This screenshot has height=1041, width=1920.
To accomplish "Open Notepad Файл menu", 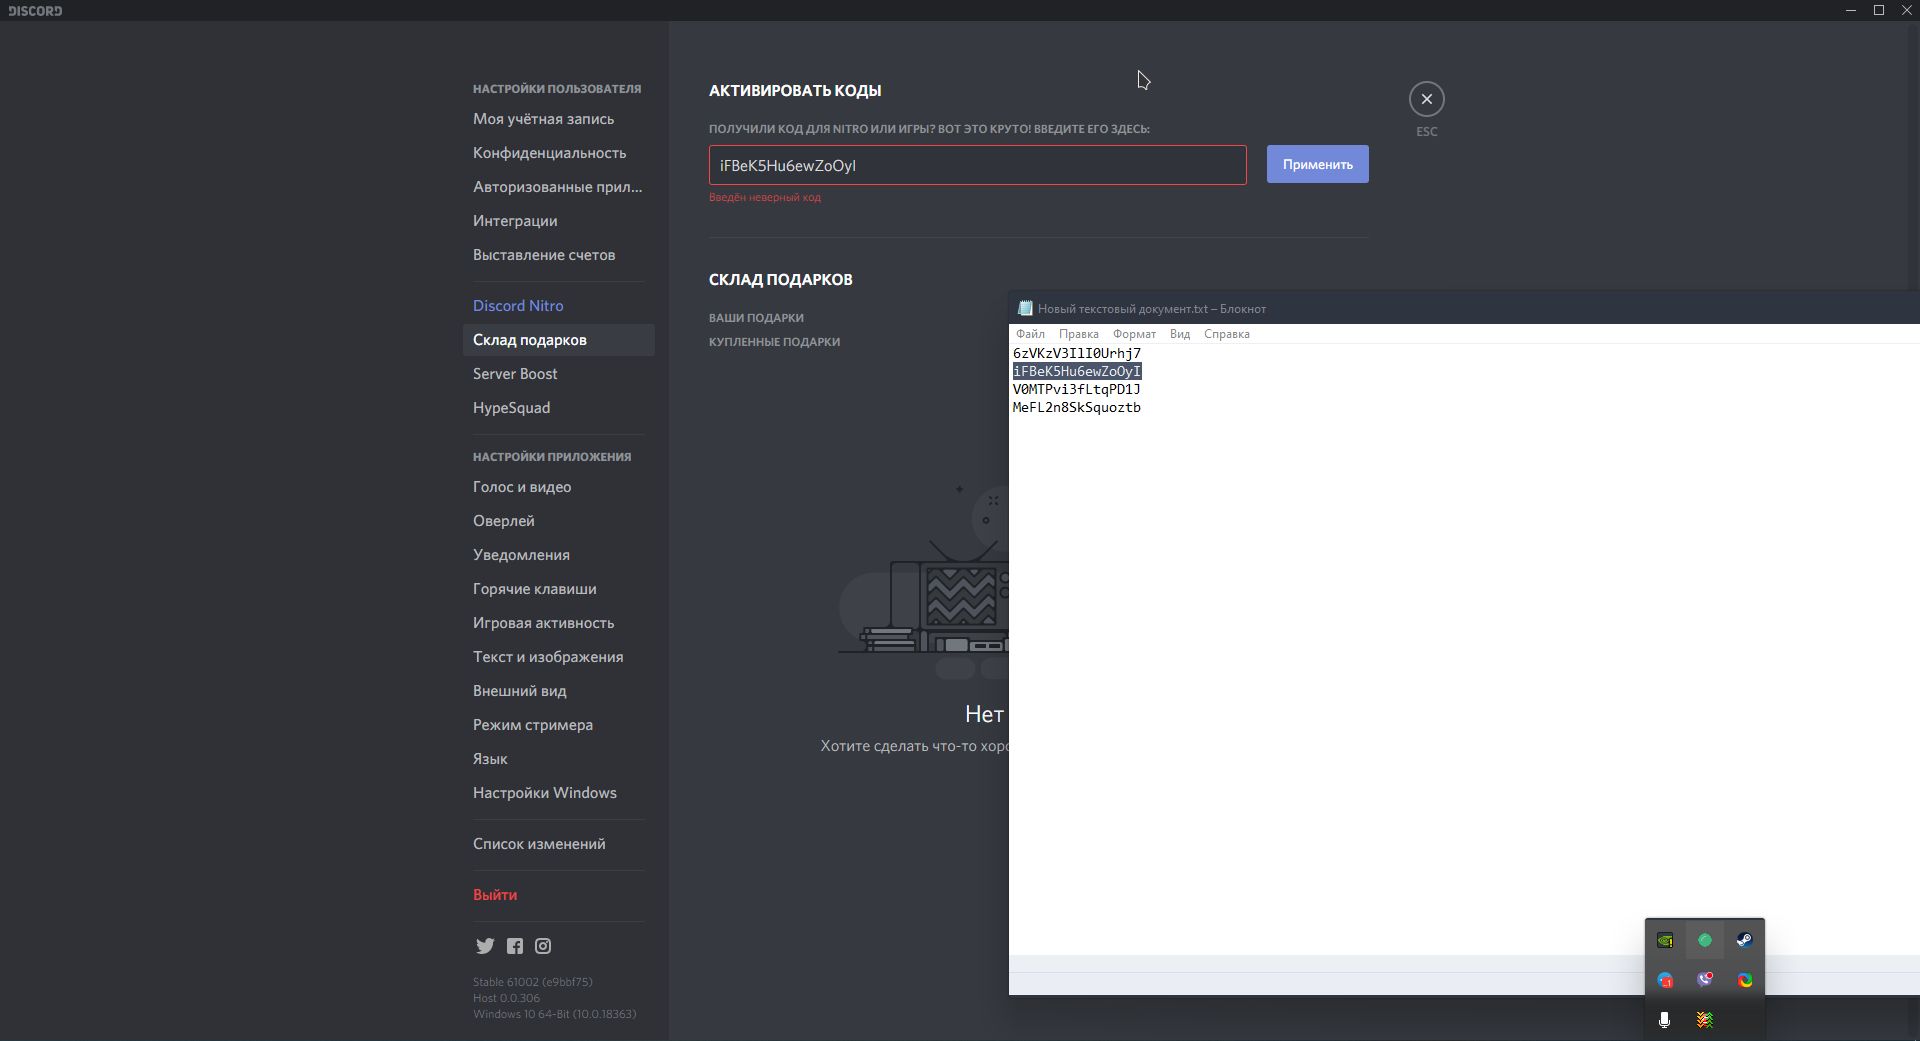I will (1030, 334).
